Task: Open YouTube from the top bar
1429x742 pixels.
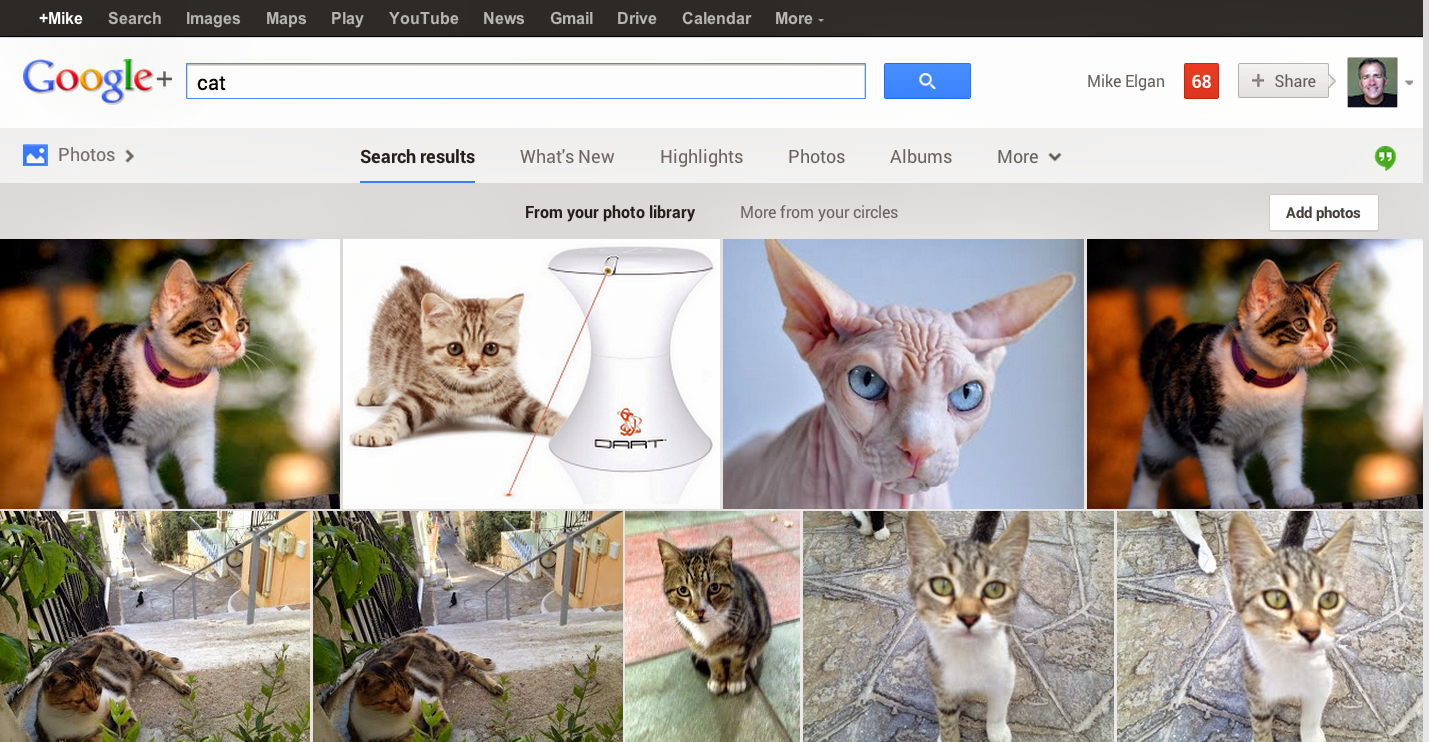Action: (x=423, y=18)
